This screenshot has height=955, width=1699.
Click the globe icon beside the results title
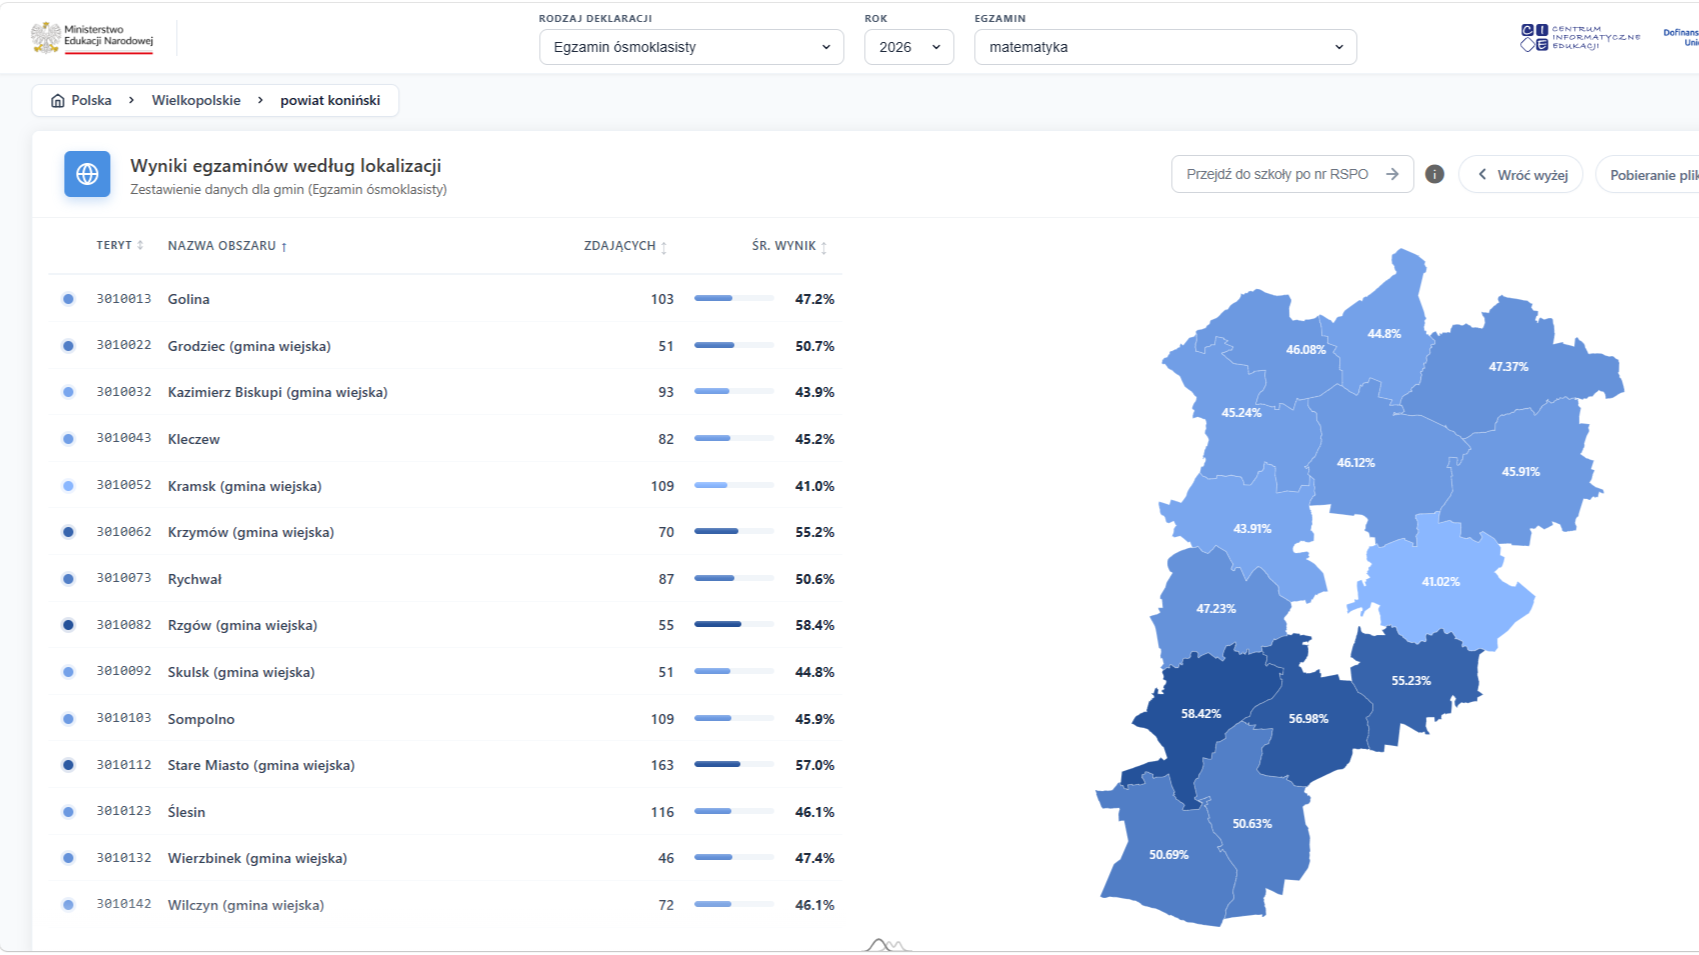click(87, 174)
